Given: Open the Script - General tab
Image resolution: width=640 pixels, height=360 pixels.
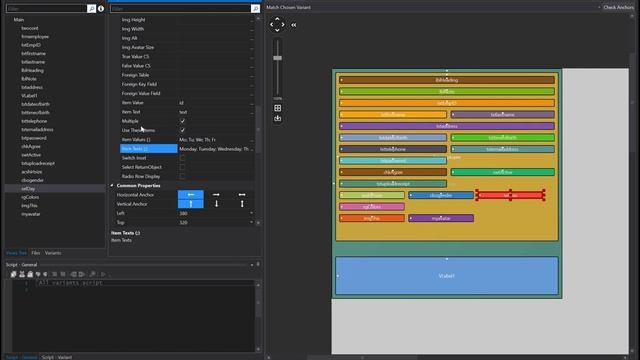Looking at the screenshot, I should (x=22, y=357).
